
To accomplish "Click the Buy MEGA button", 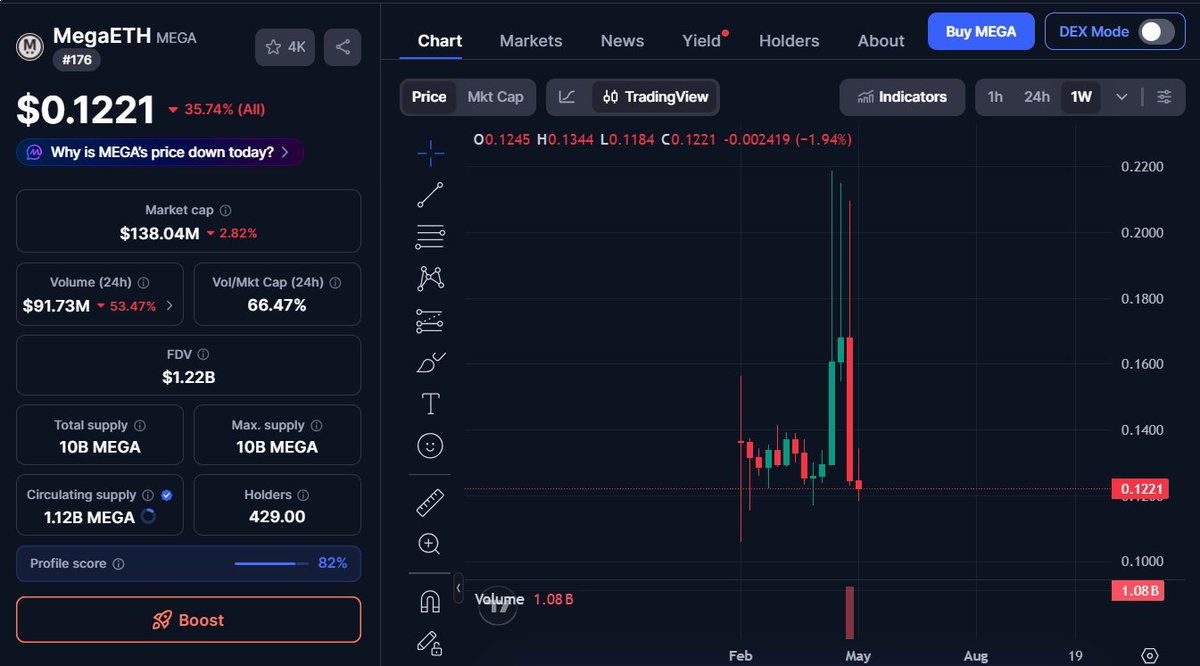I will tap(981, 31).
